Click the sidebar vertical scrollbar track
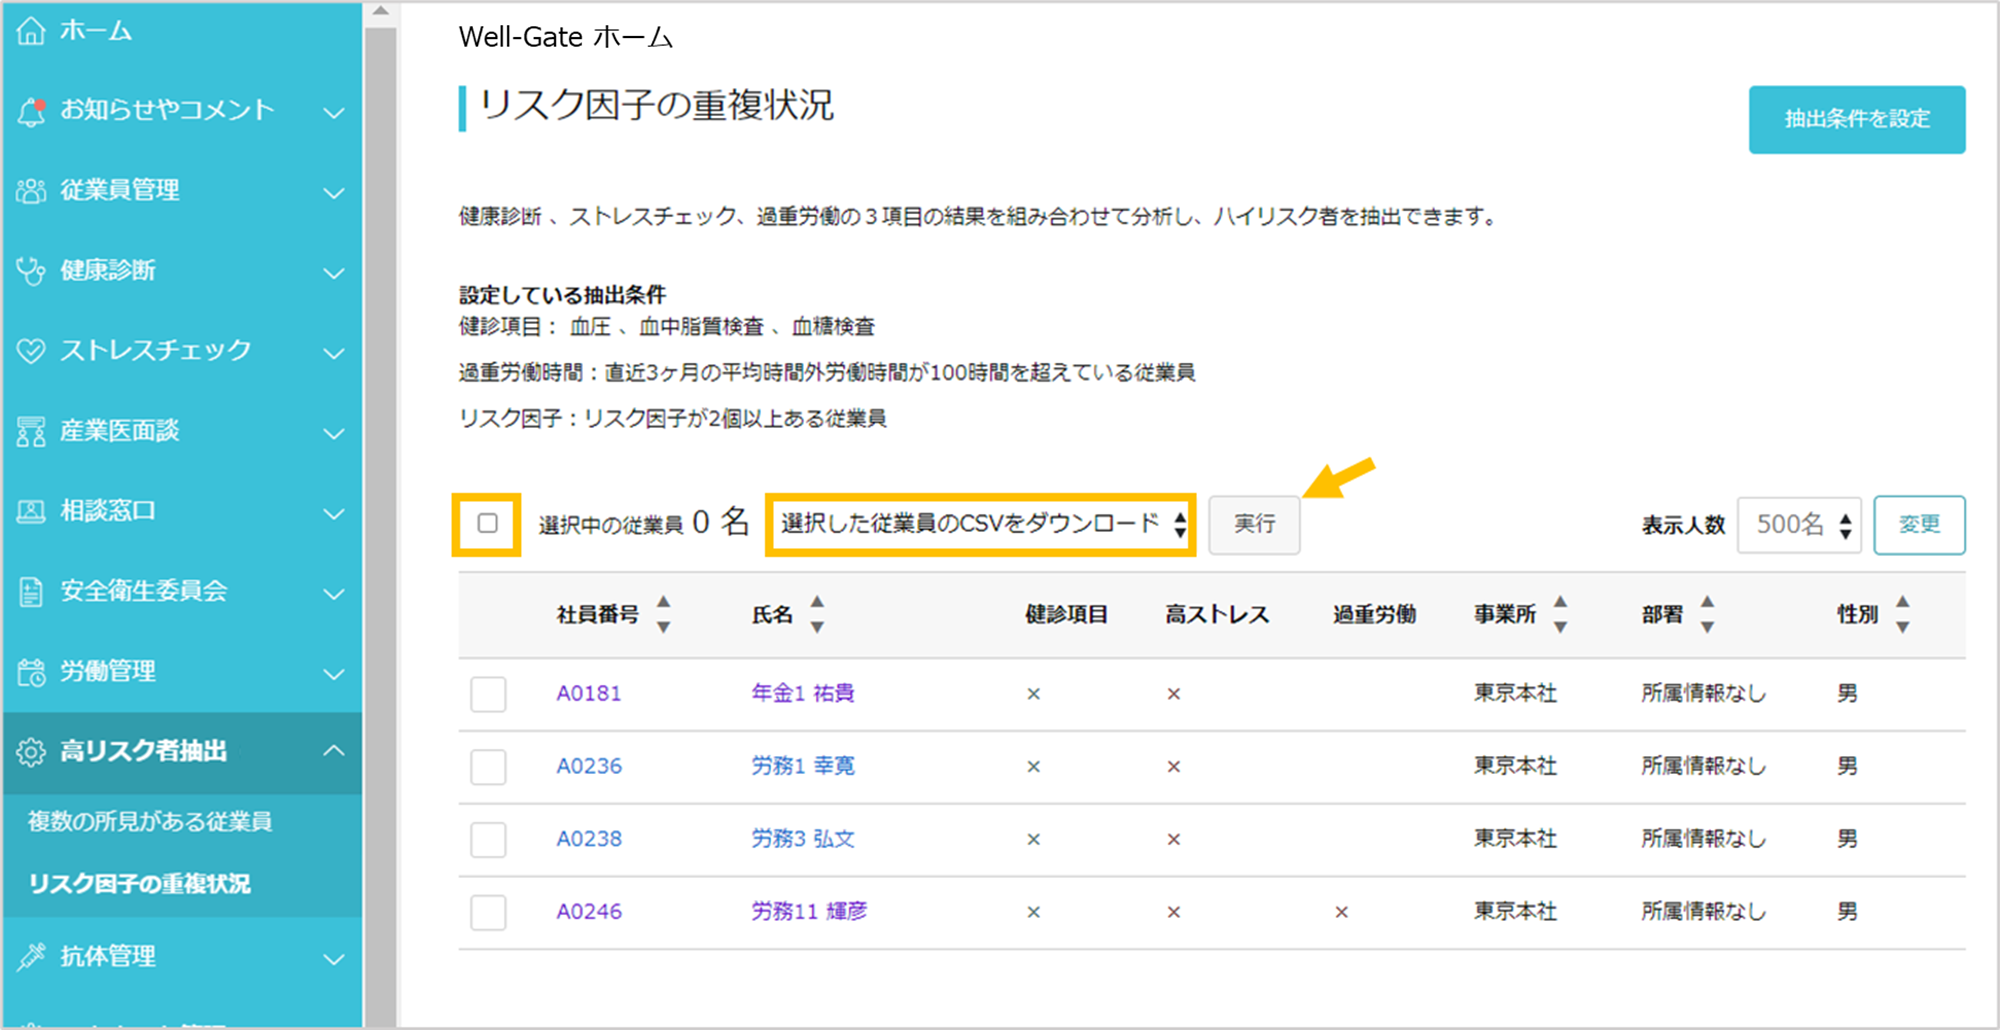Viewport: 2000px width, 1030px height. tap(380, 525)
